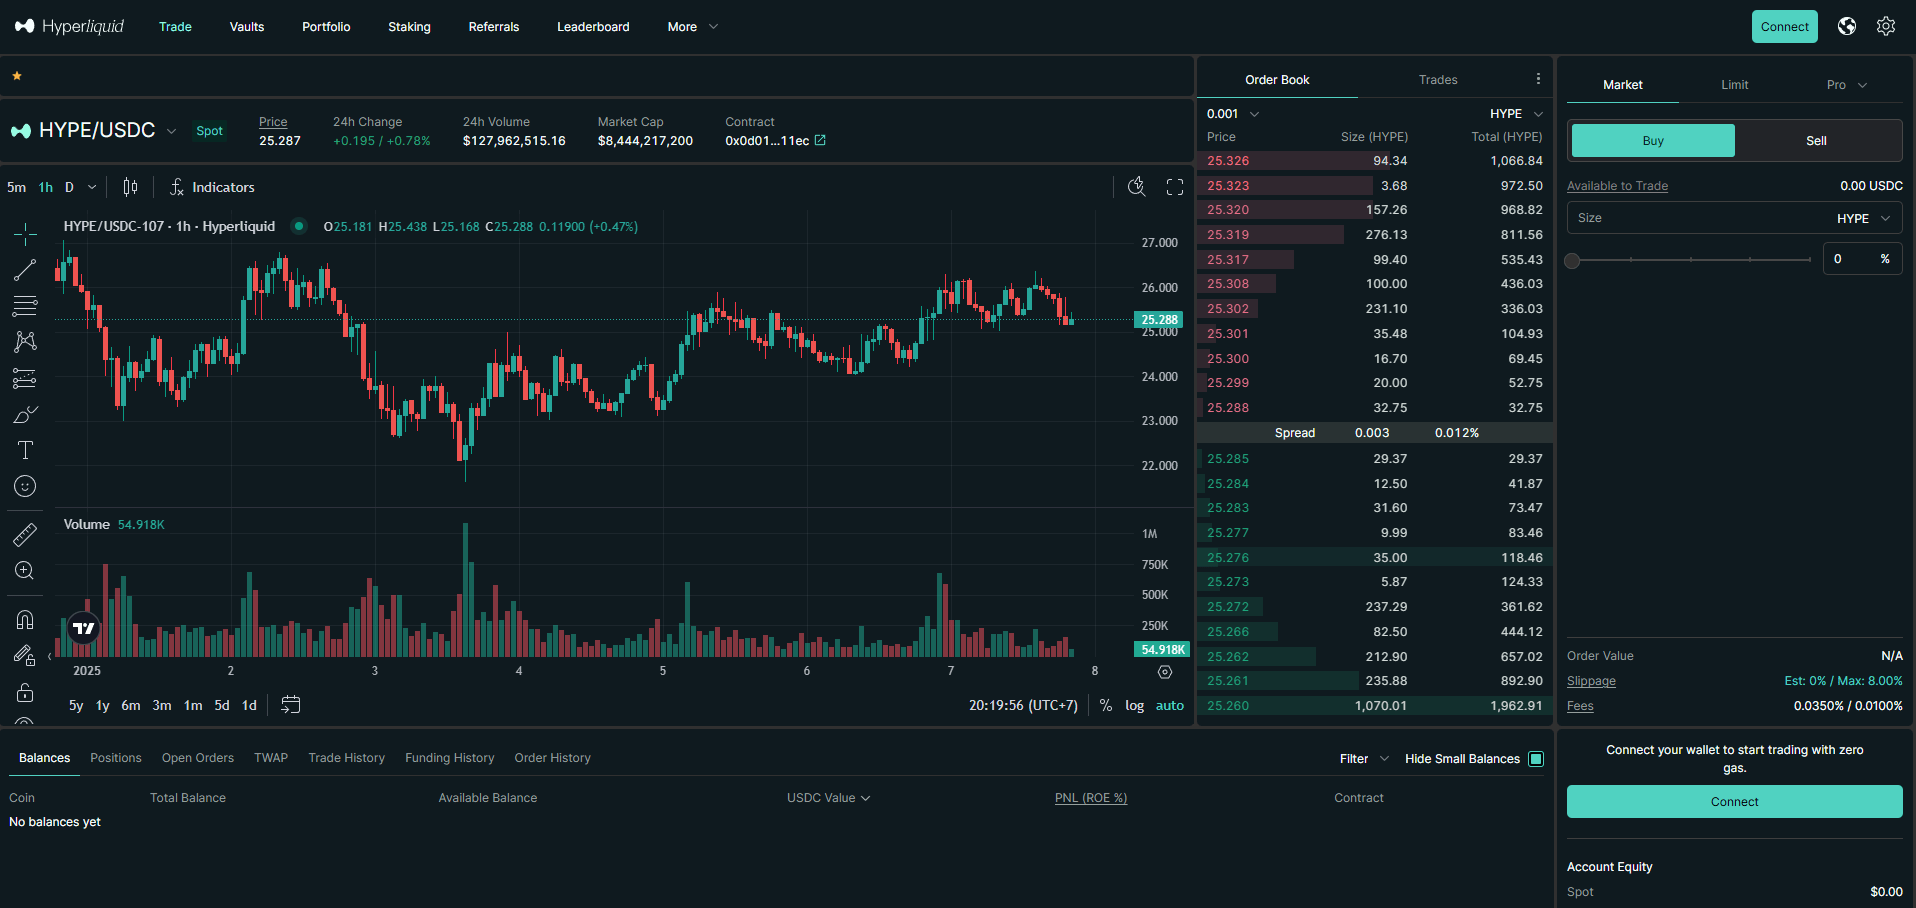Open the Fees link

(1580, 706)
